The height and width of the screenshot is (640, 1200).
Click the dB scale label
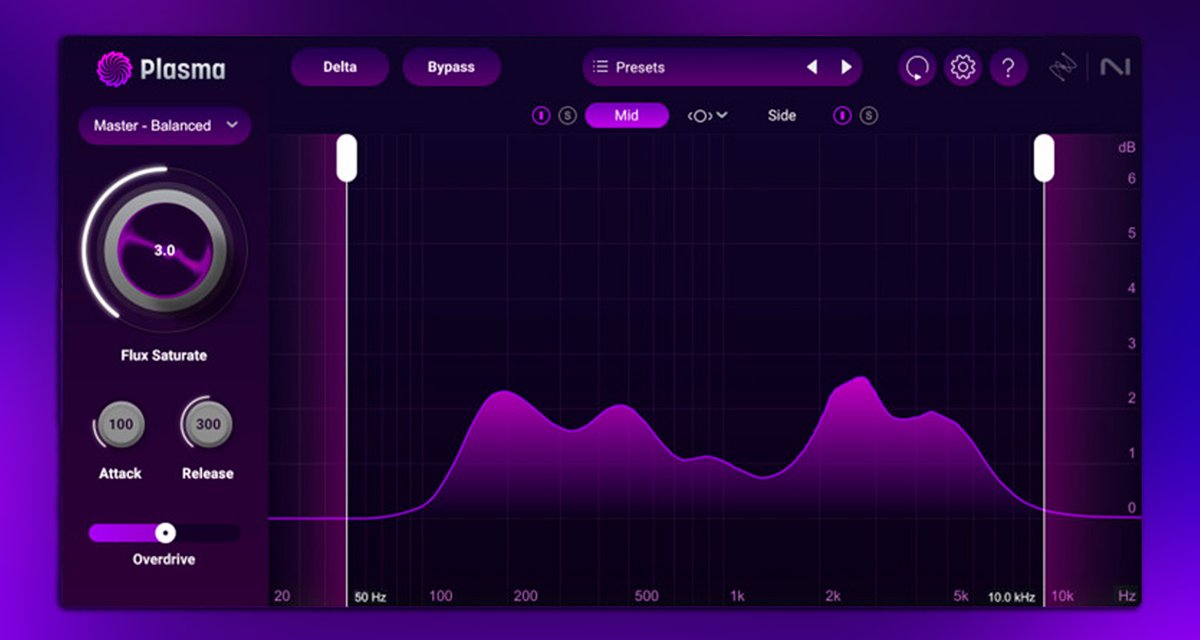tap(1127, 147)
